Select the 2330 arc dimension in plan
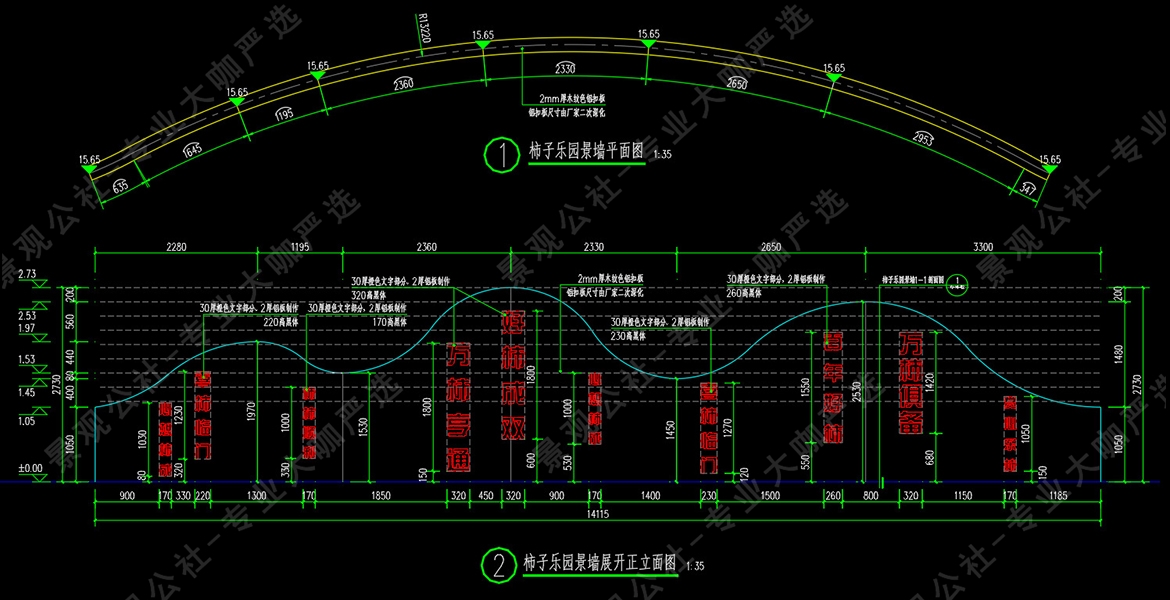 tap(566, 69)
